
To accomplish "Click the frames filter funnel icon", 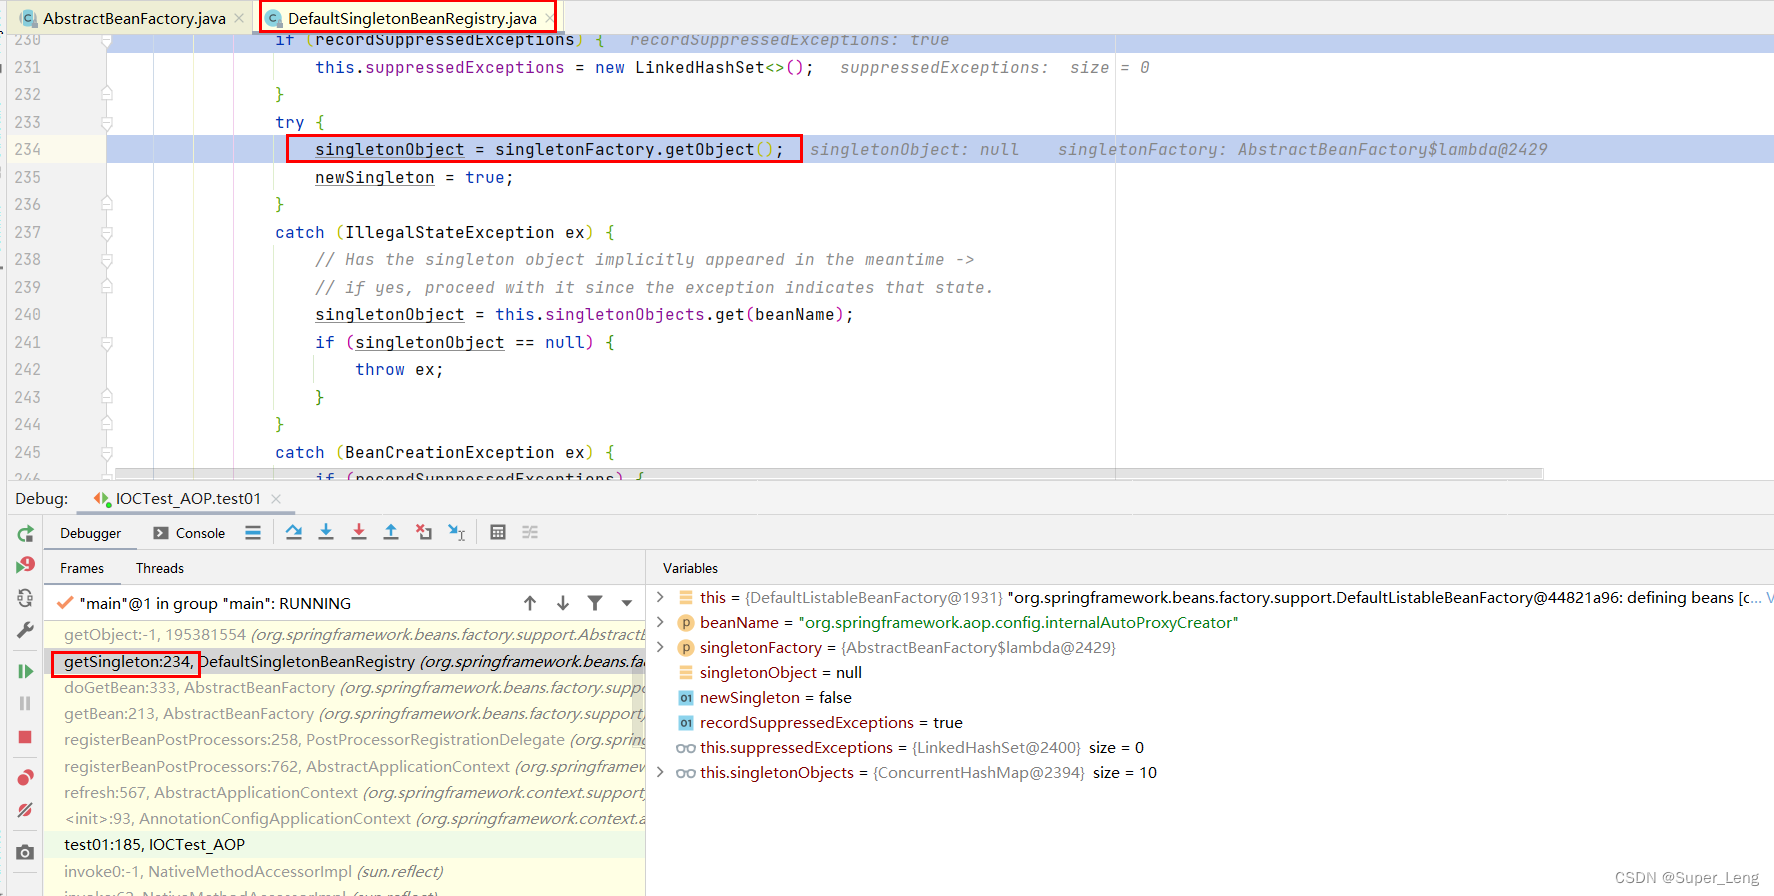I will coord(595,603).
